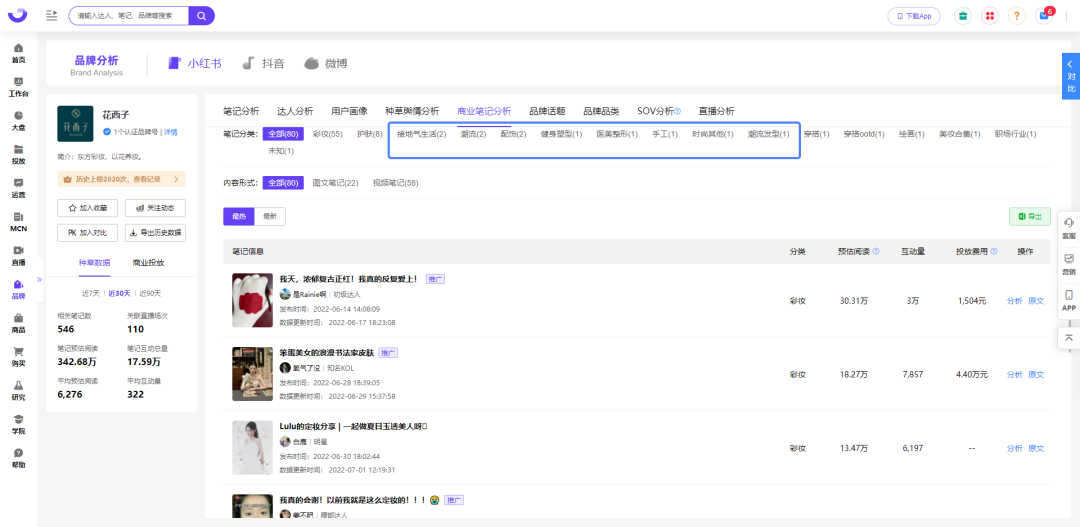1080x527 pixels.
Task: Filter content by 视频笔记(58)
Action: [395, 183]
